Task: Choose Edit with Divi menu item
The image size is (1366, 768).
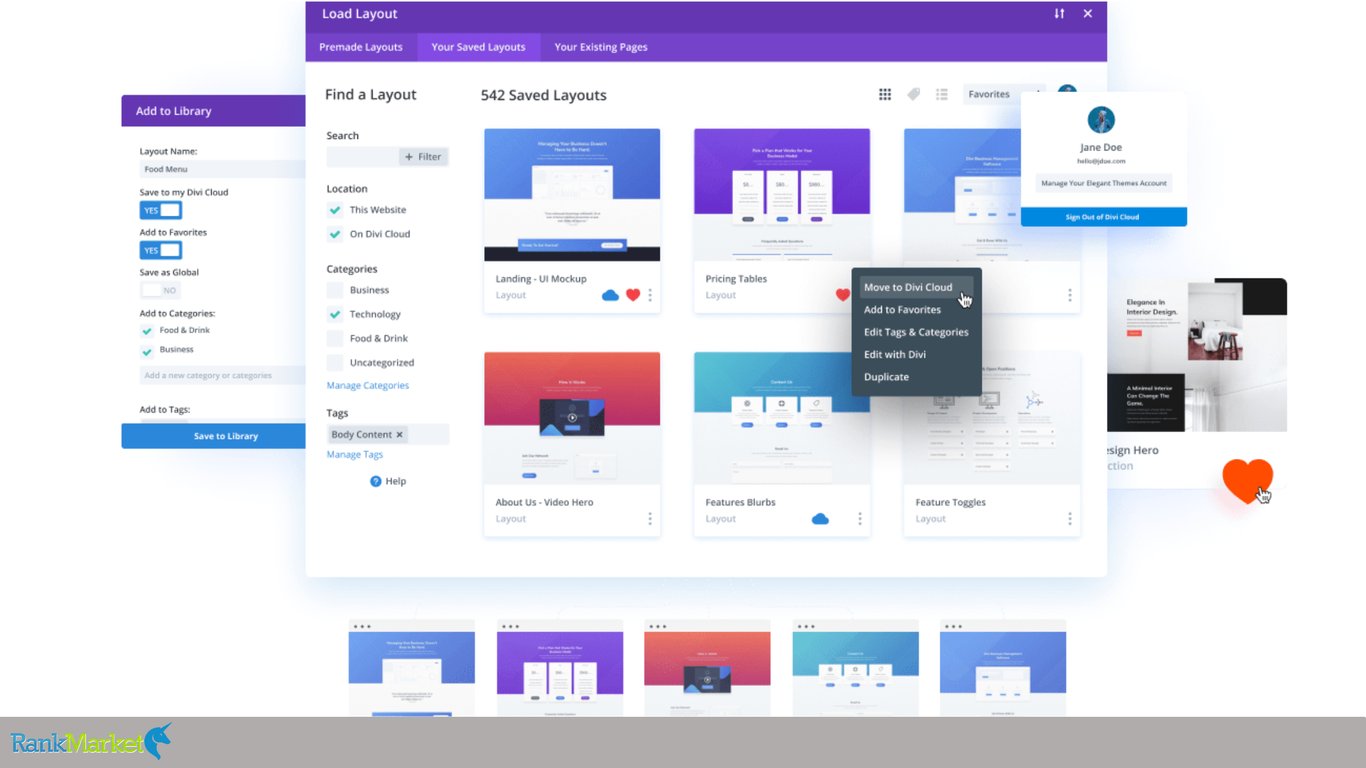Action: (895, 354)
